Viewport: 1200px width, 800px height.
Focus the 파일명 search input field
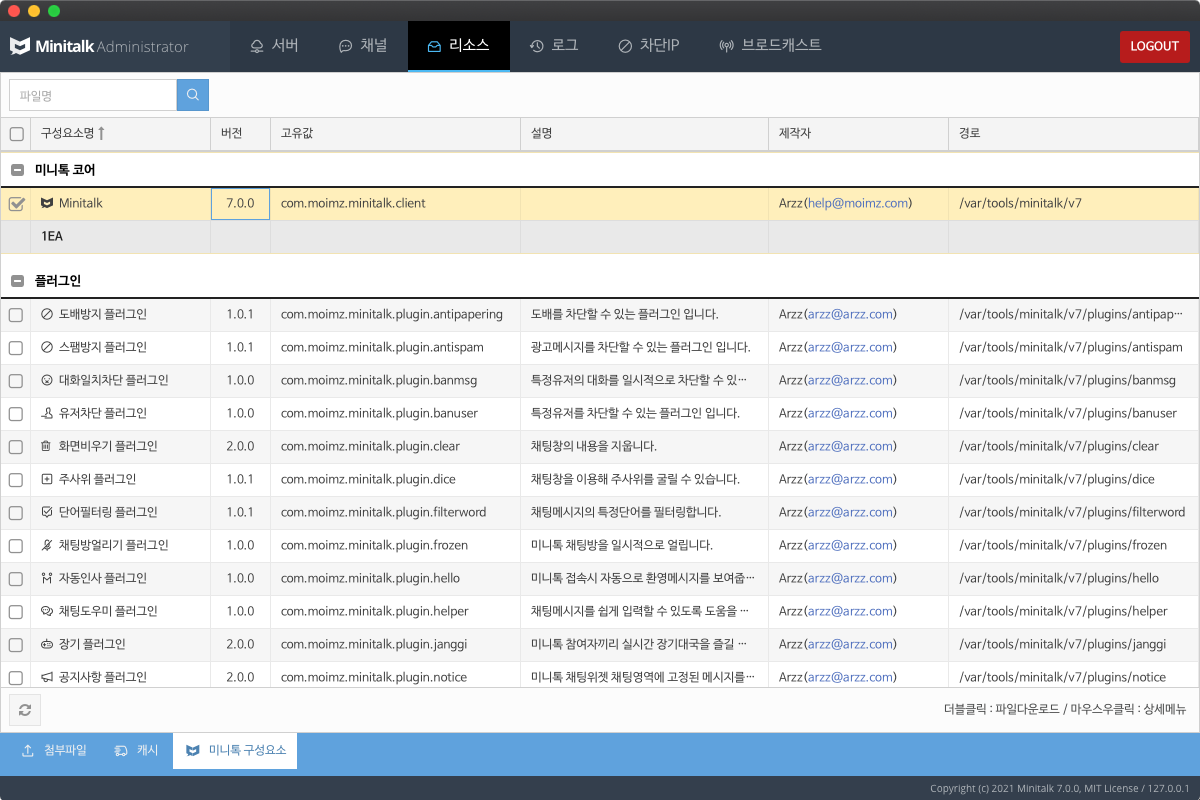93,95
